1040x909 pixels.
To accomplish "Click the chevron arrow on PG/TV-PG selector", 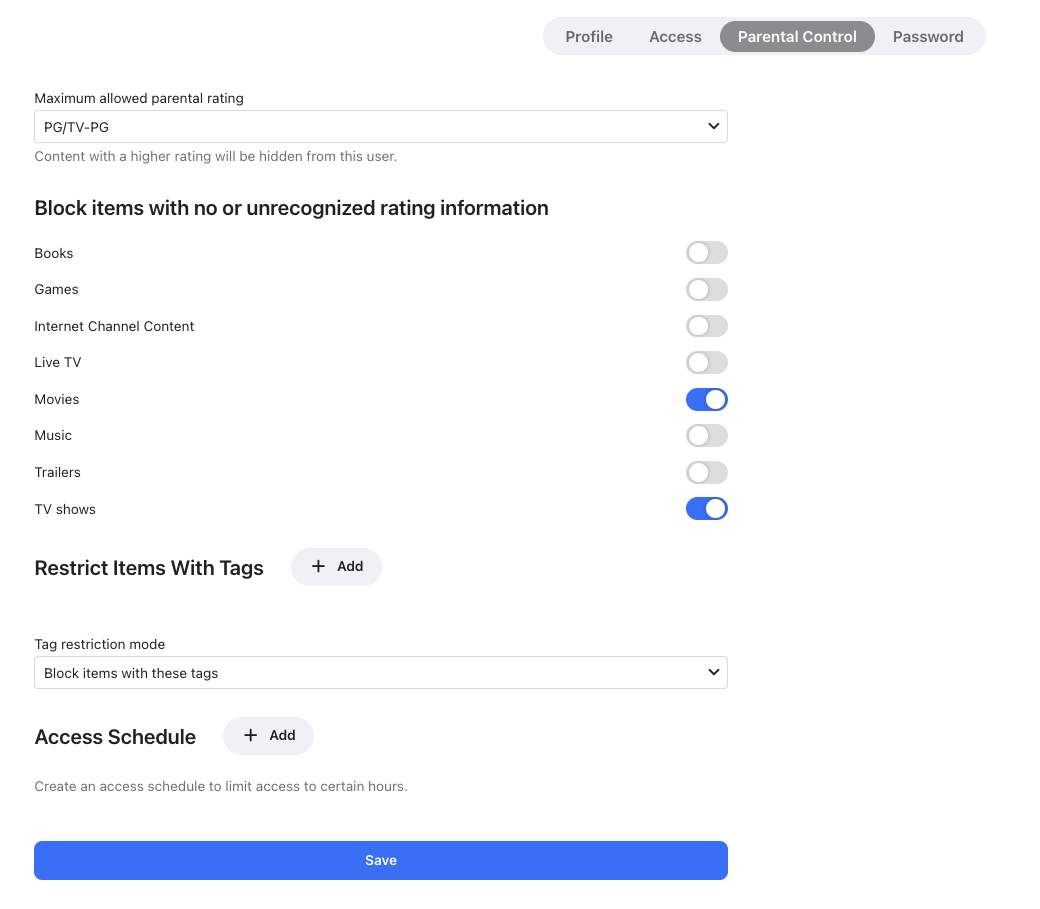I will click(713, 127).
